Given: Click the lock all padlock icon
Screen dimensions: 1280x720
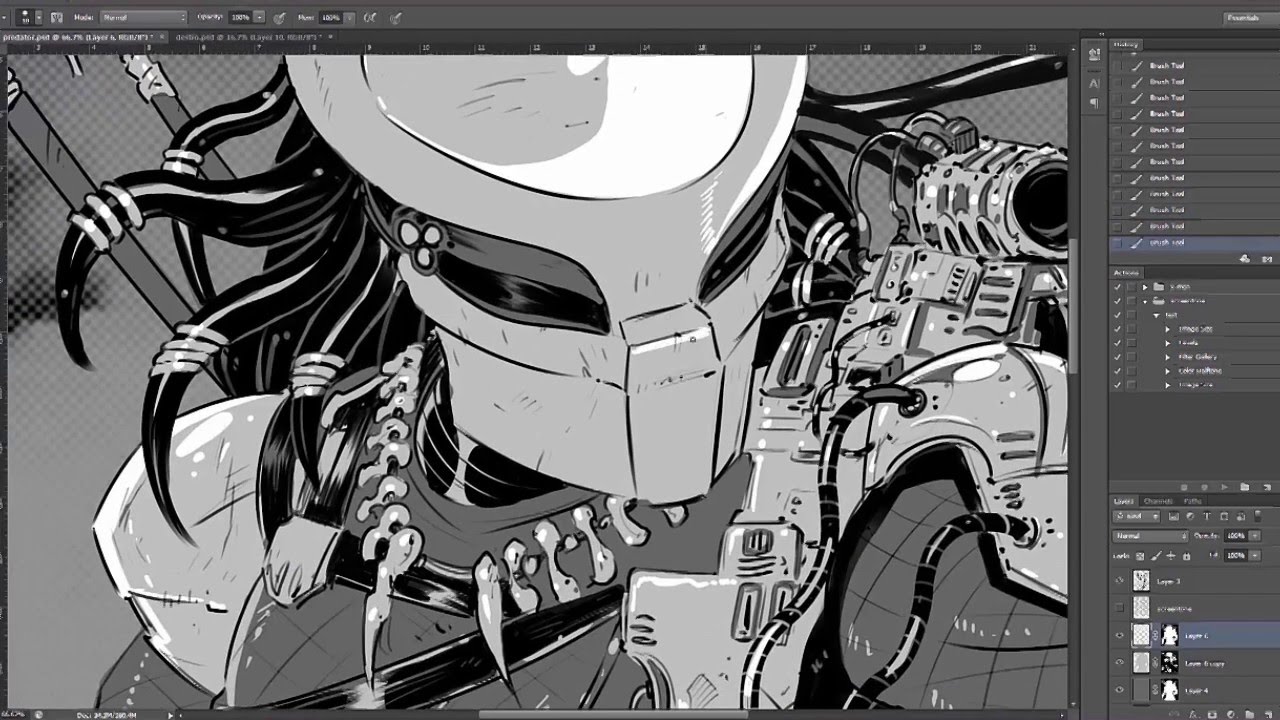Looking at the screenshot, I should [x=1186, y=555].
